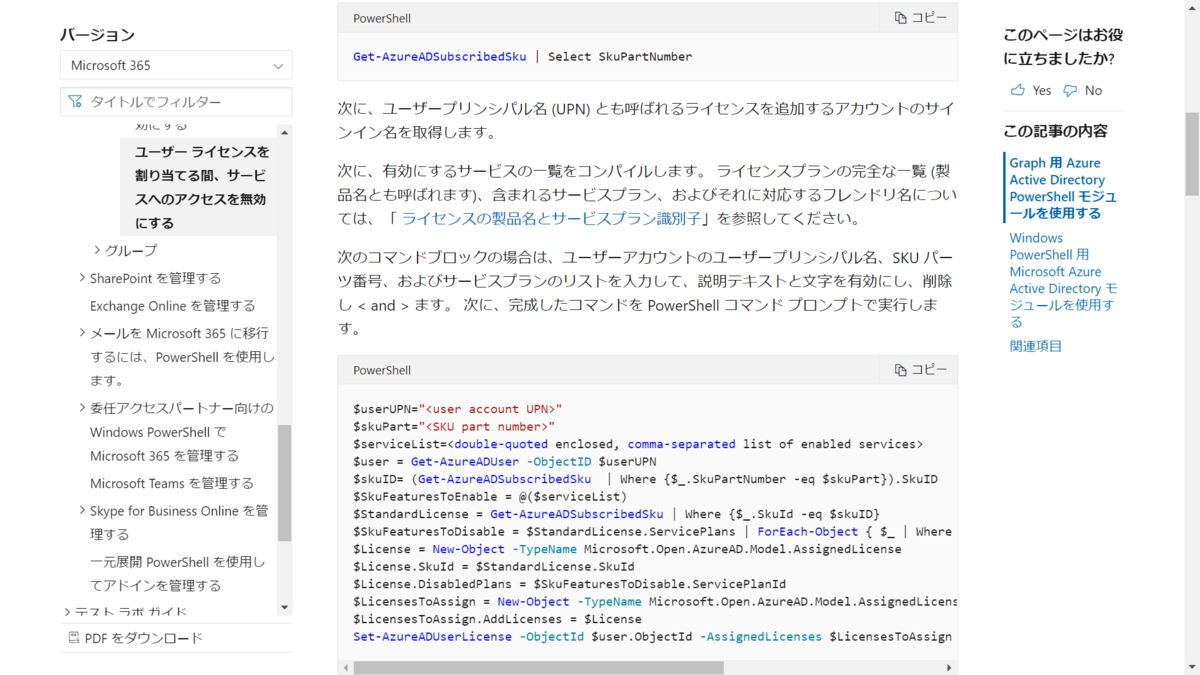Screen dimensions: 1200x675
Task: Expand the グループ tree node
Action: pos(97,250)
